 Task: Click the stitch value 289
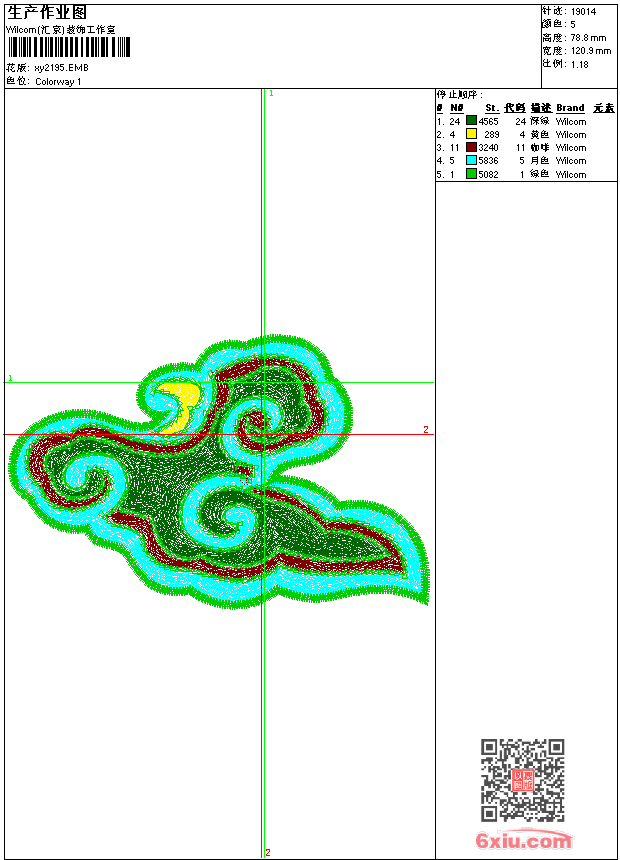[492, 135]
